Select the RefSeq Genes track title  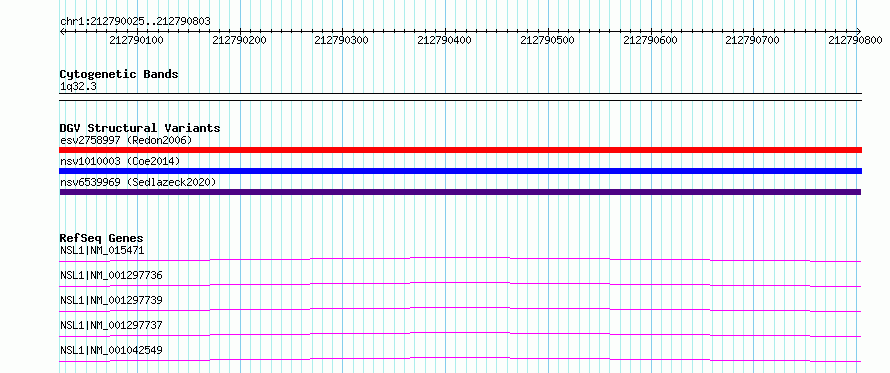pyautogui.click(x=102, y=238)
